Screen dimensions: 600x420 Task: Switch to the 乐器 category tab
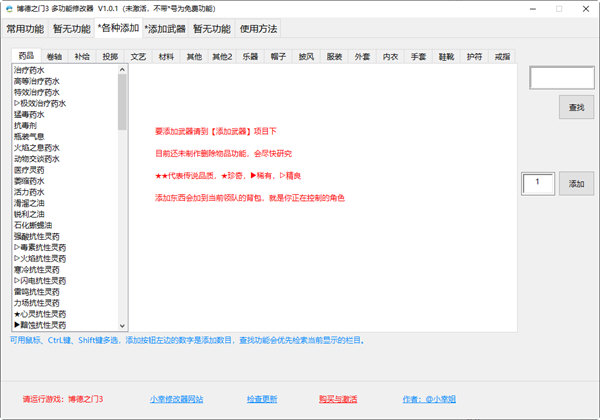[x=250, y=57]
